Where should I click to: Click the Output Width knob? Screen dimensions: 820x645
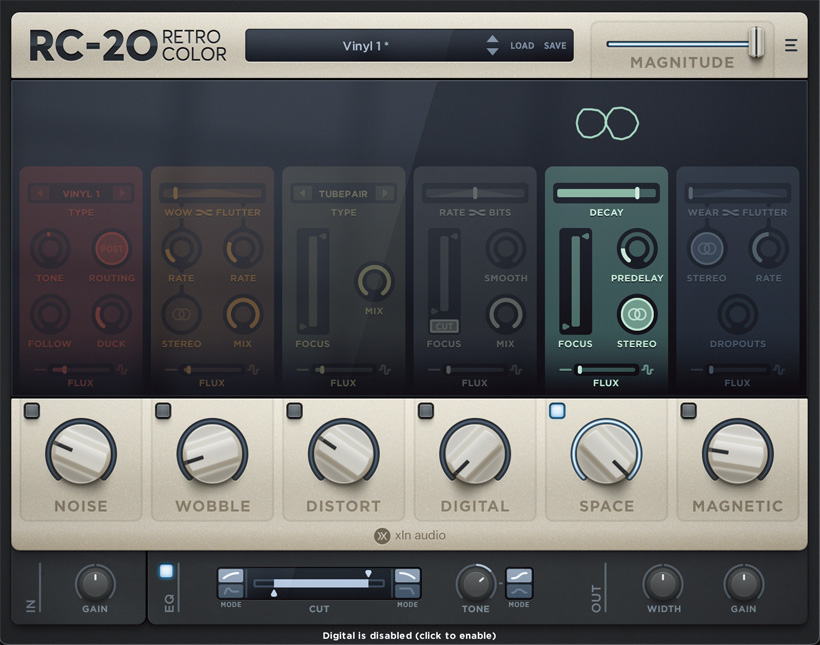(x=663, y=583)
